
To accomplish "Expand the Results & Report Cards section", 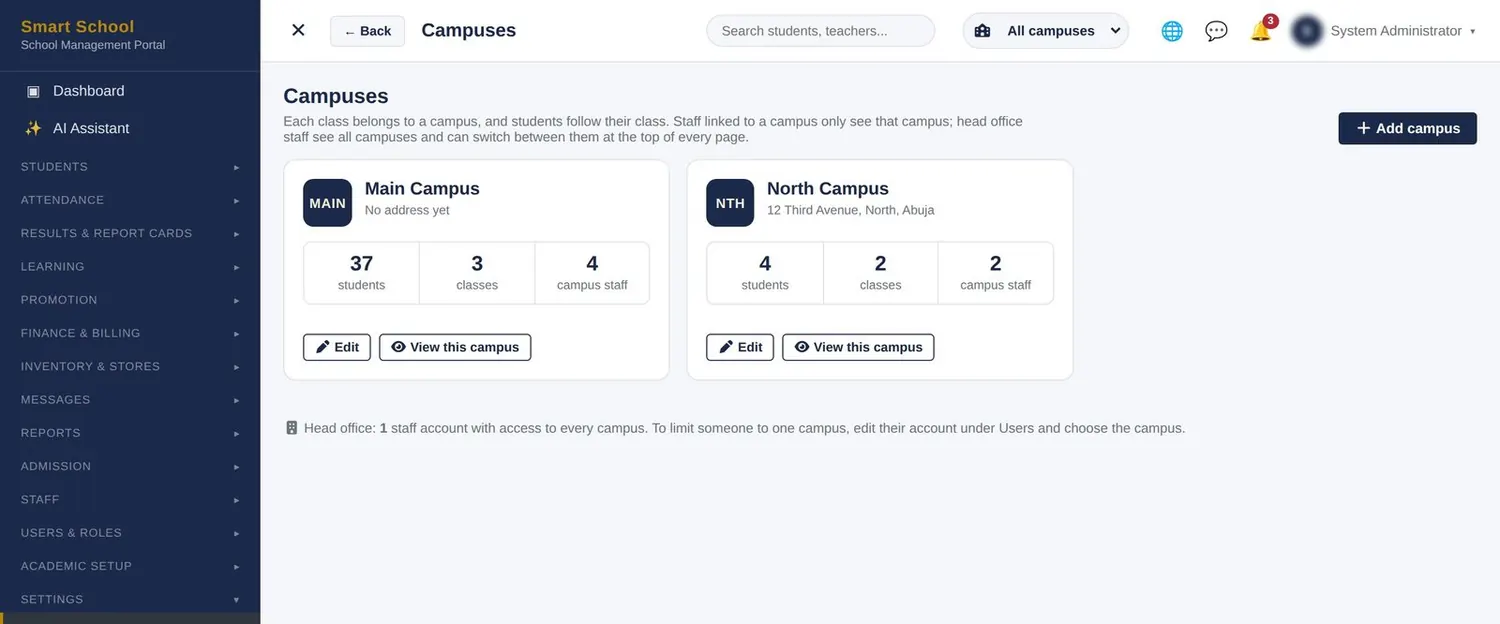I will click(x=130, y=233).
